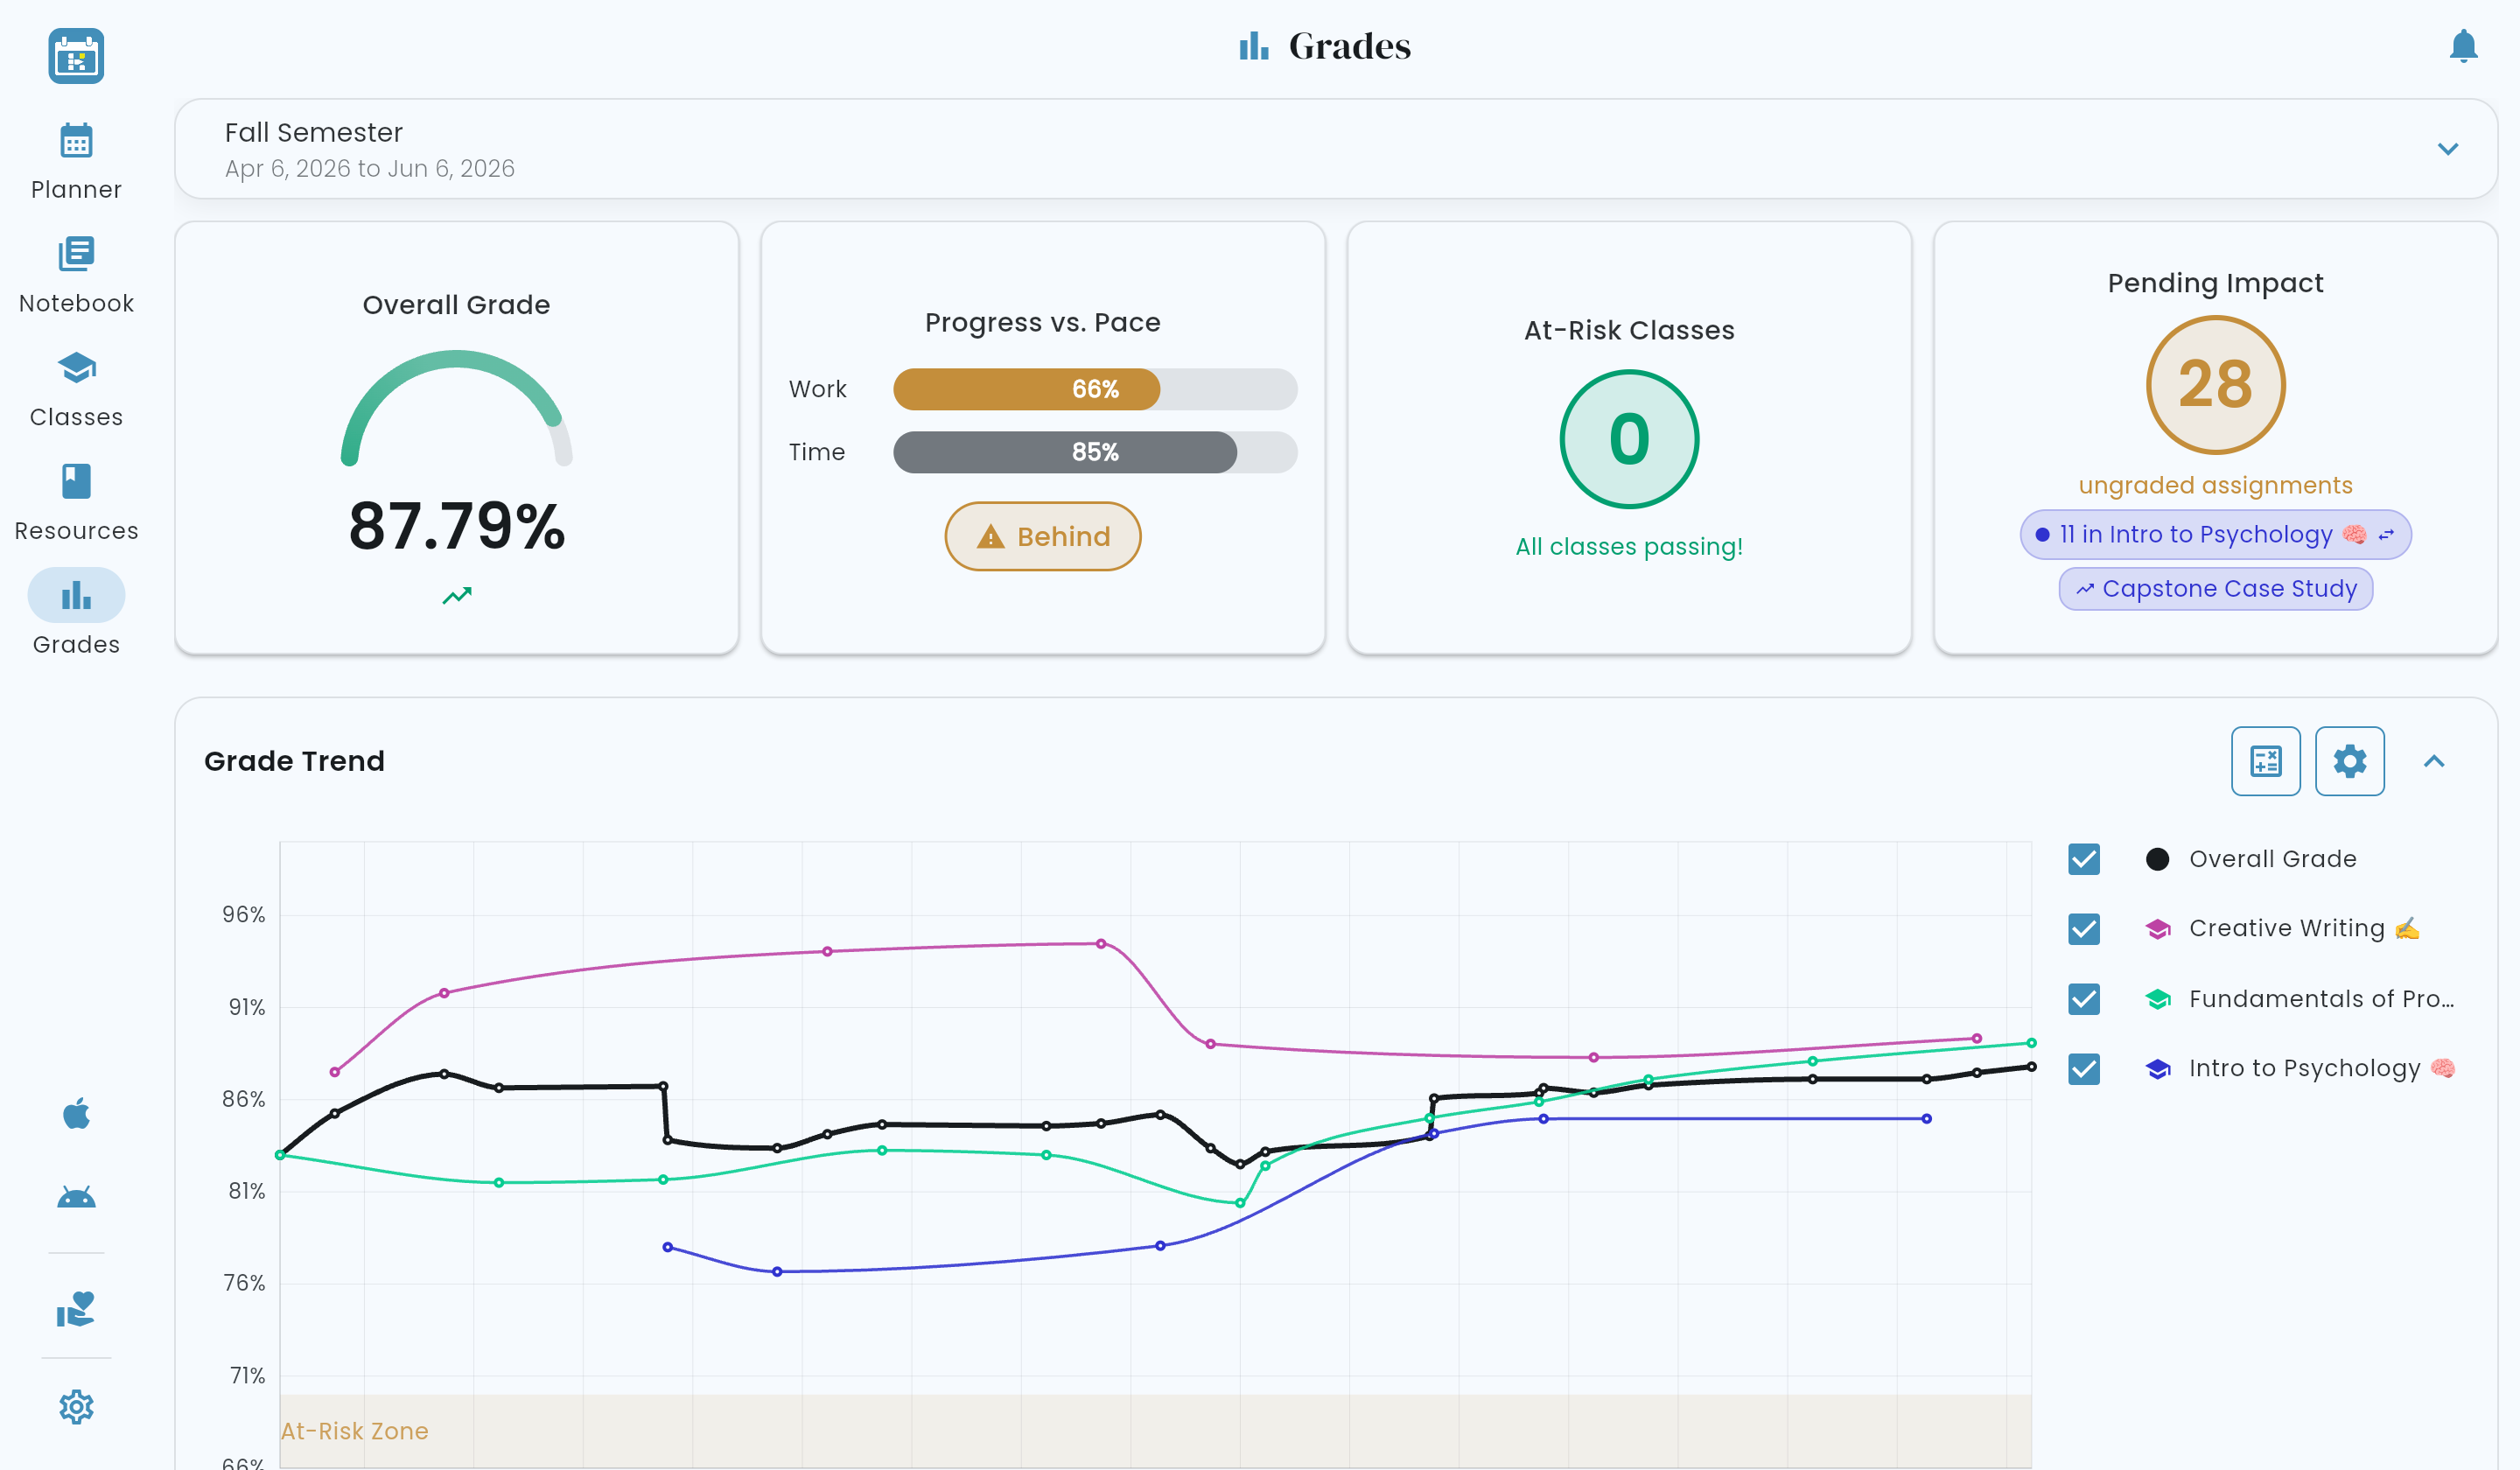Click the 11 in Intro to Psychology chip
Screen dimensions: 2520x1470
(2215, 535)
